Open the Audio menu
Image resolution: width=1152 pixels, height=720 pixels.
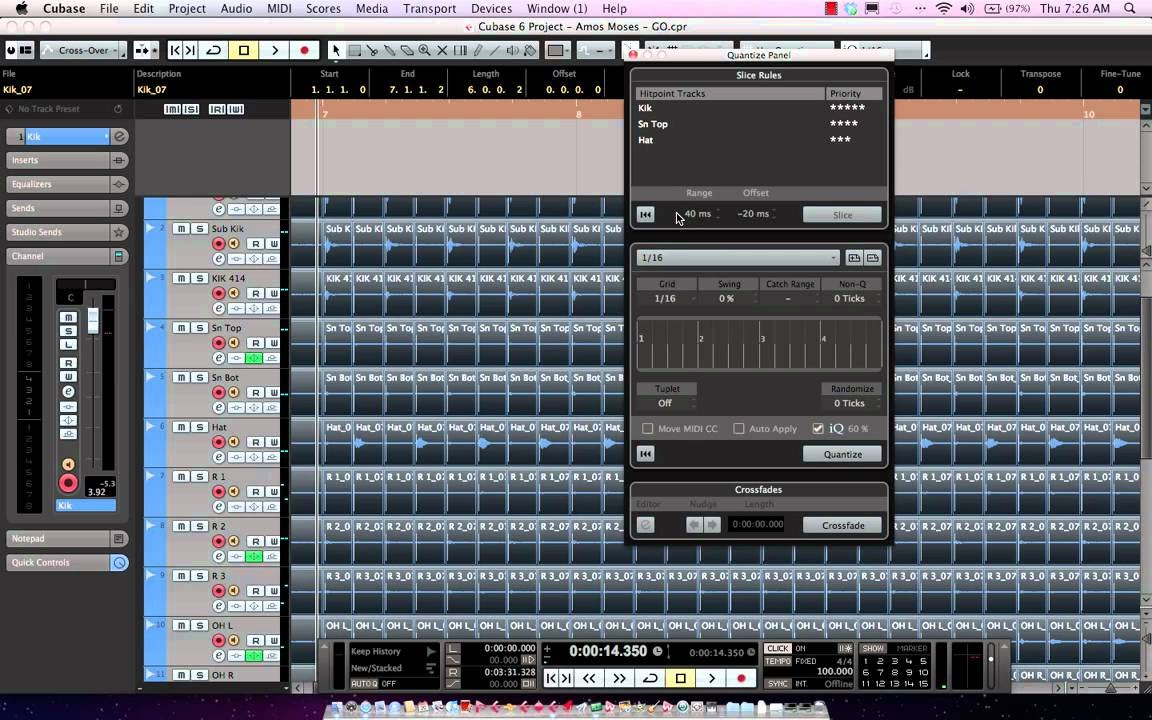[237, 9]
